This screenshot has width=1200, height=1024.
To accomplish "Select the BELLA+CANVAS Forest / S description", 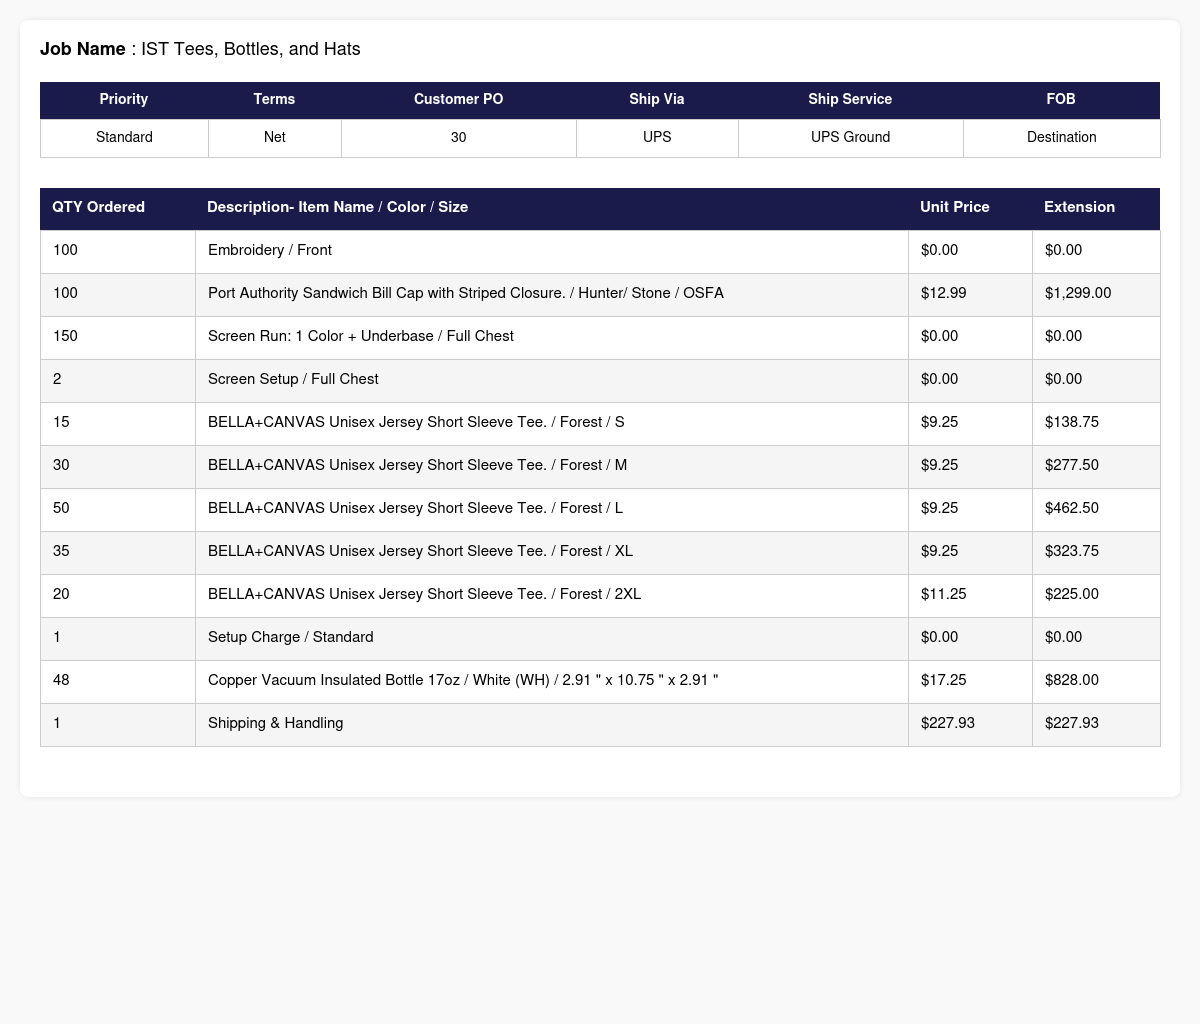I will coord(416,422).
